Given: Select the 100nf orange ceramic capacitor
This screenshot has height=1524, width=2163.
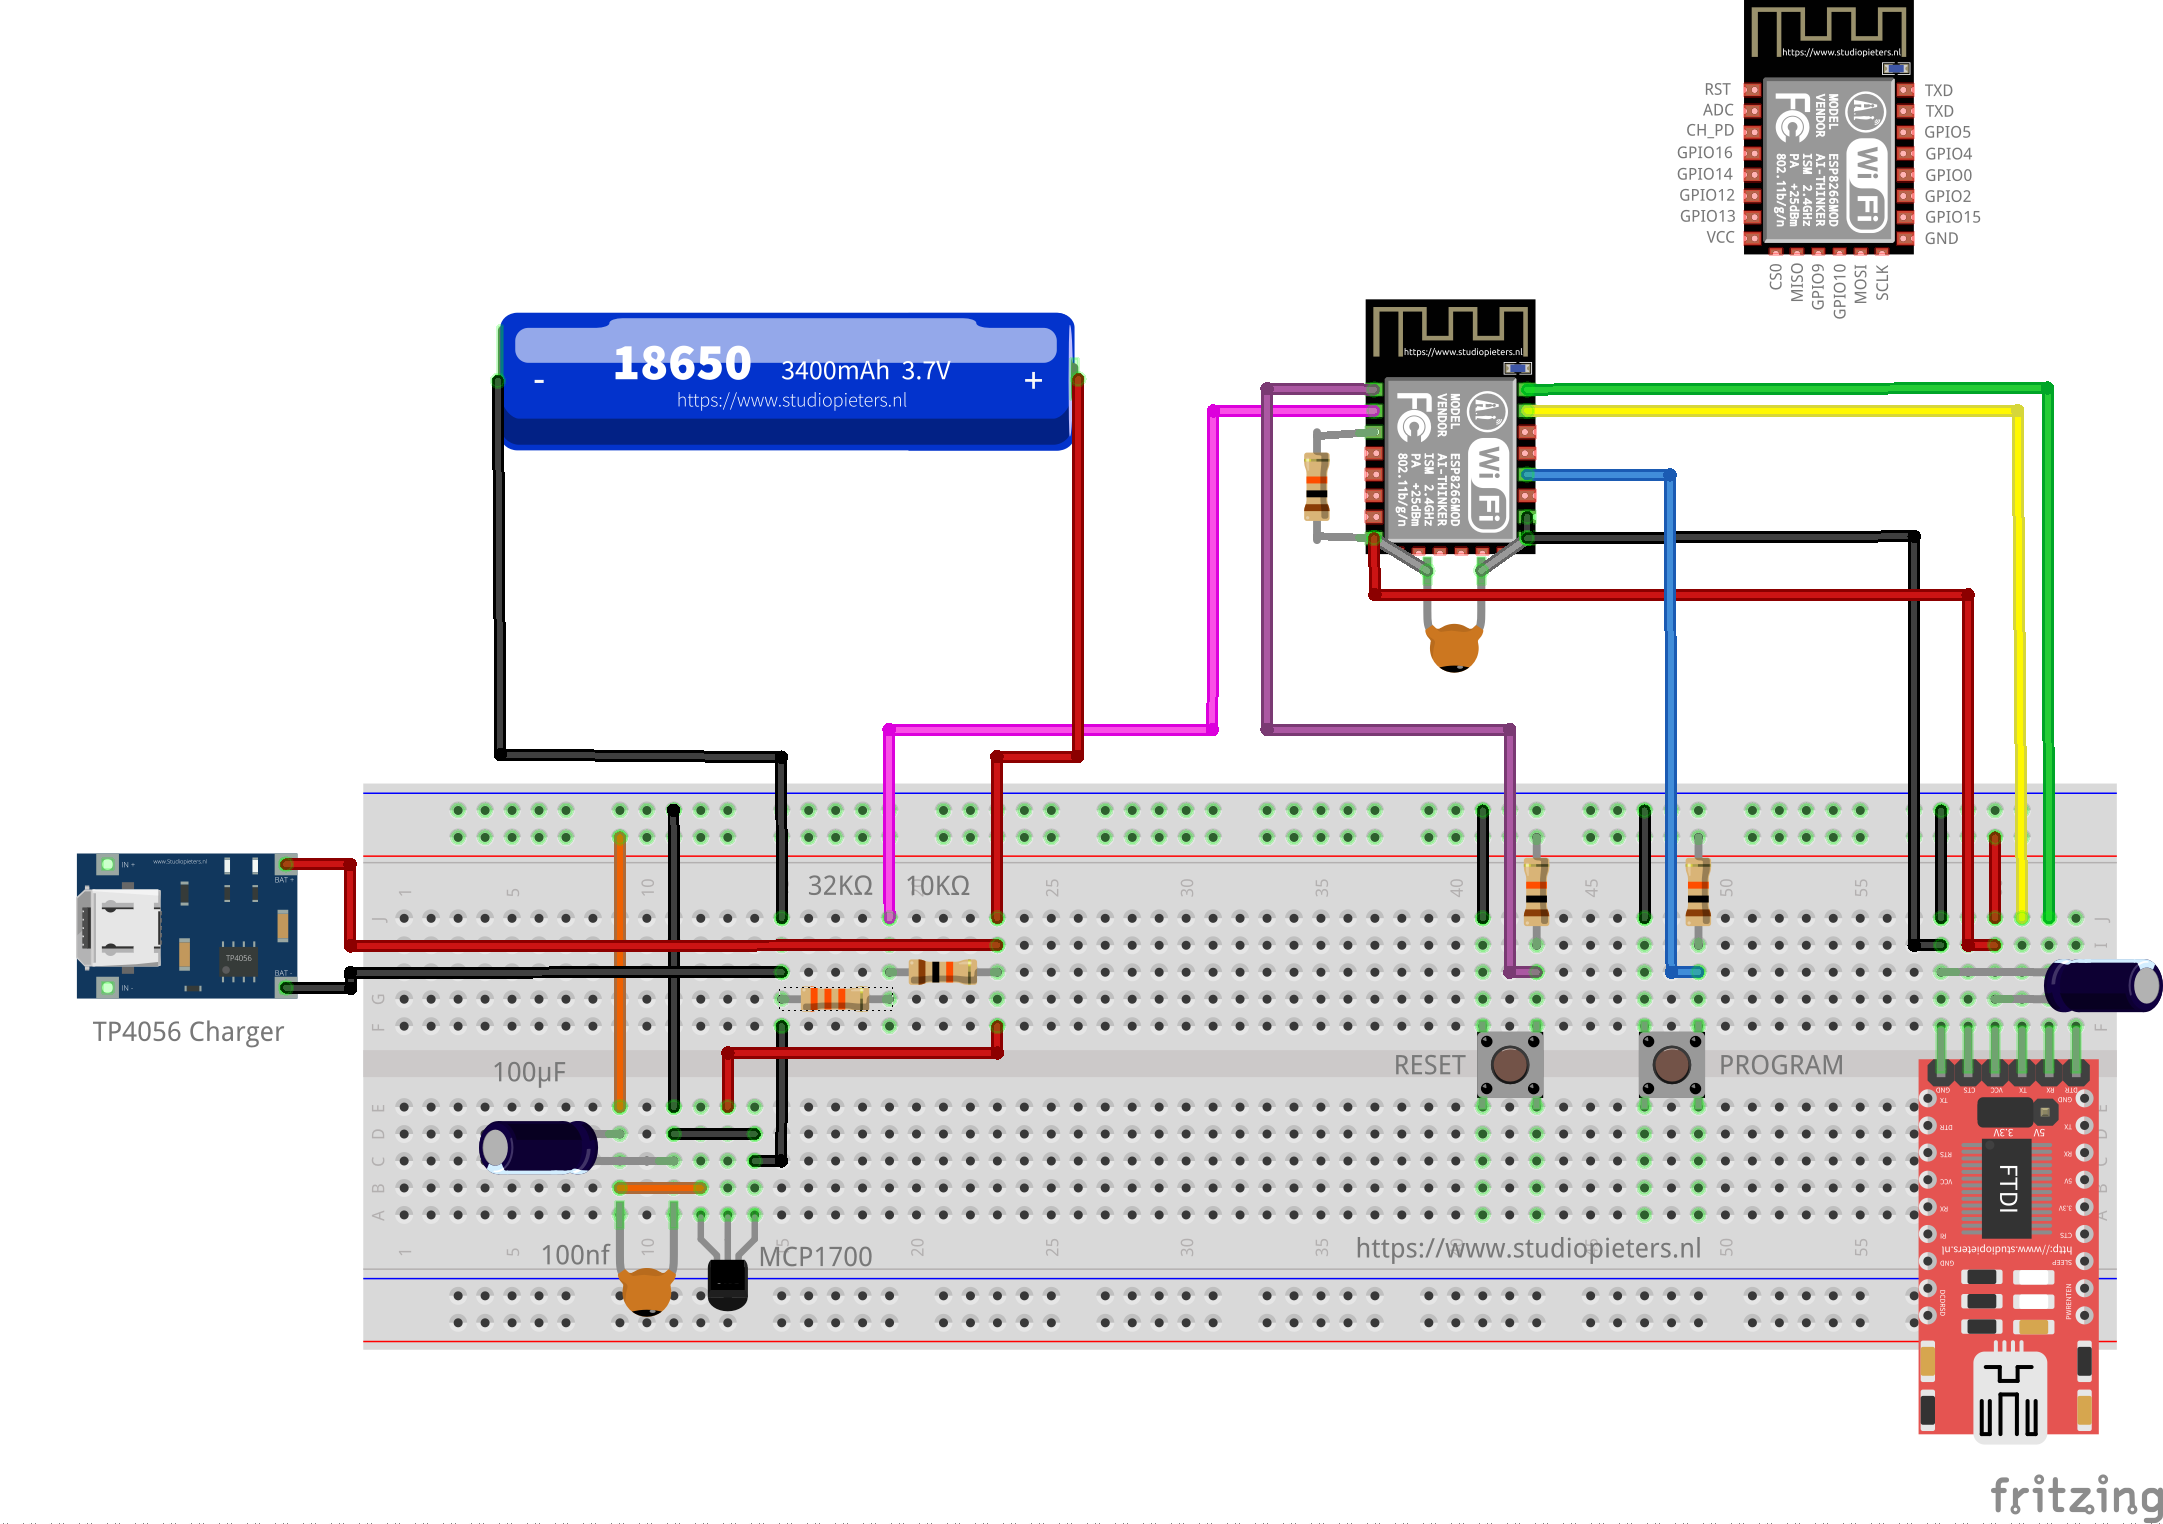Looking at the screenshot, I should (x=646, y=1289).
